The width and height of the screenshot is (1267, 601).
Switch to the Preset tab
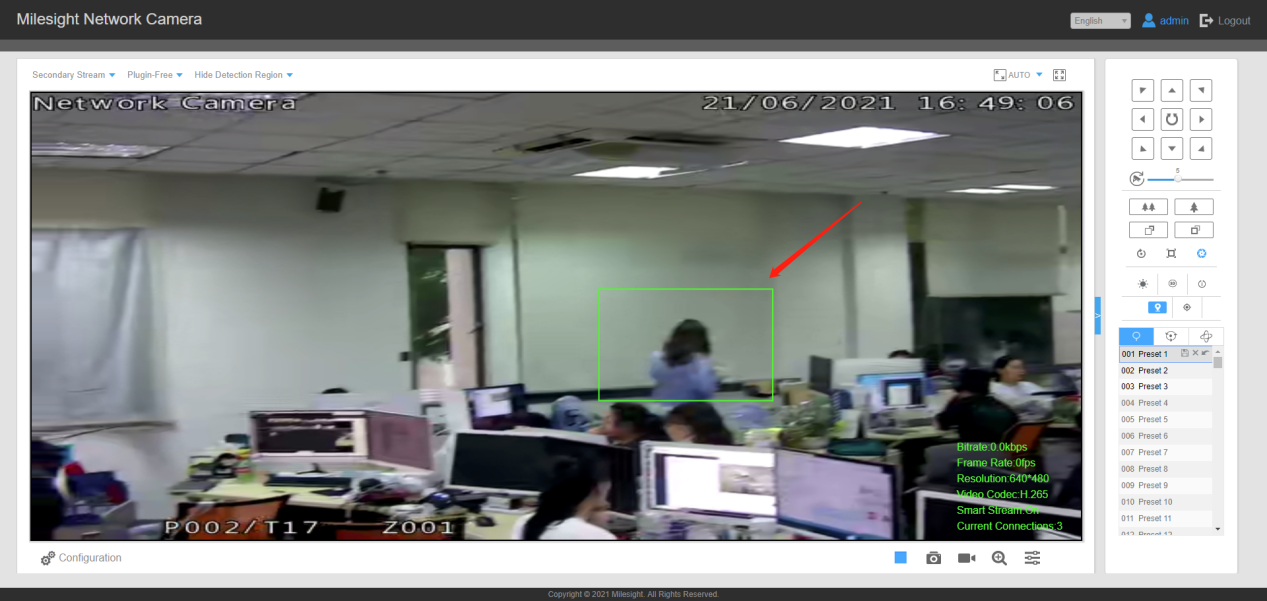pos(1136,336)
